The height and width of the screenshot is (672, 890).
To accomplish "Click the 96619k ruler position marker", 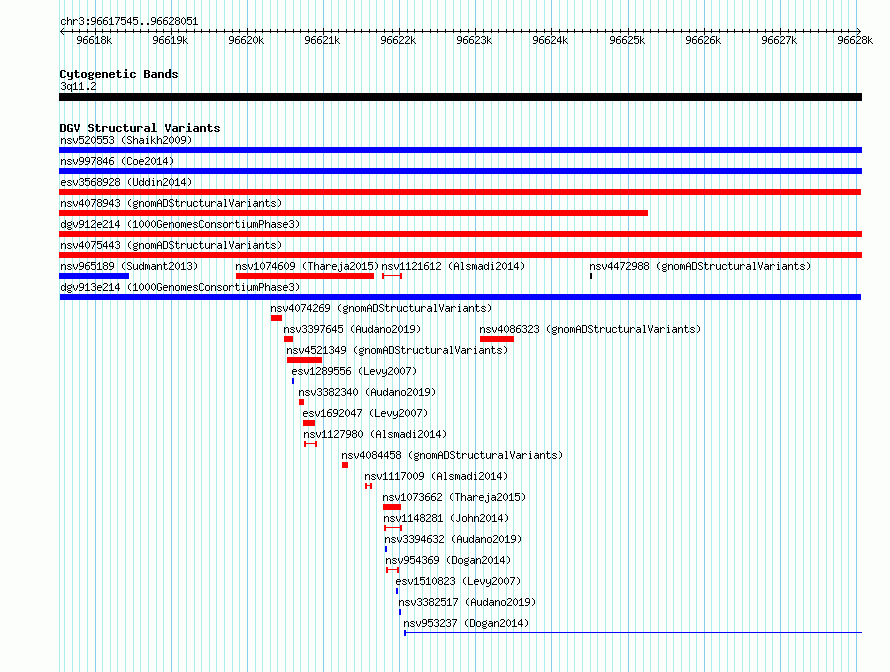I will coord(170,40).
